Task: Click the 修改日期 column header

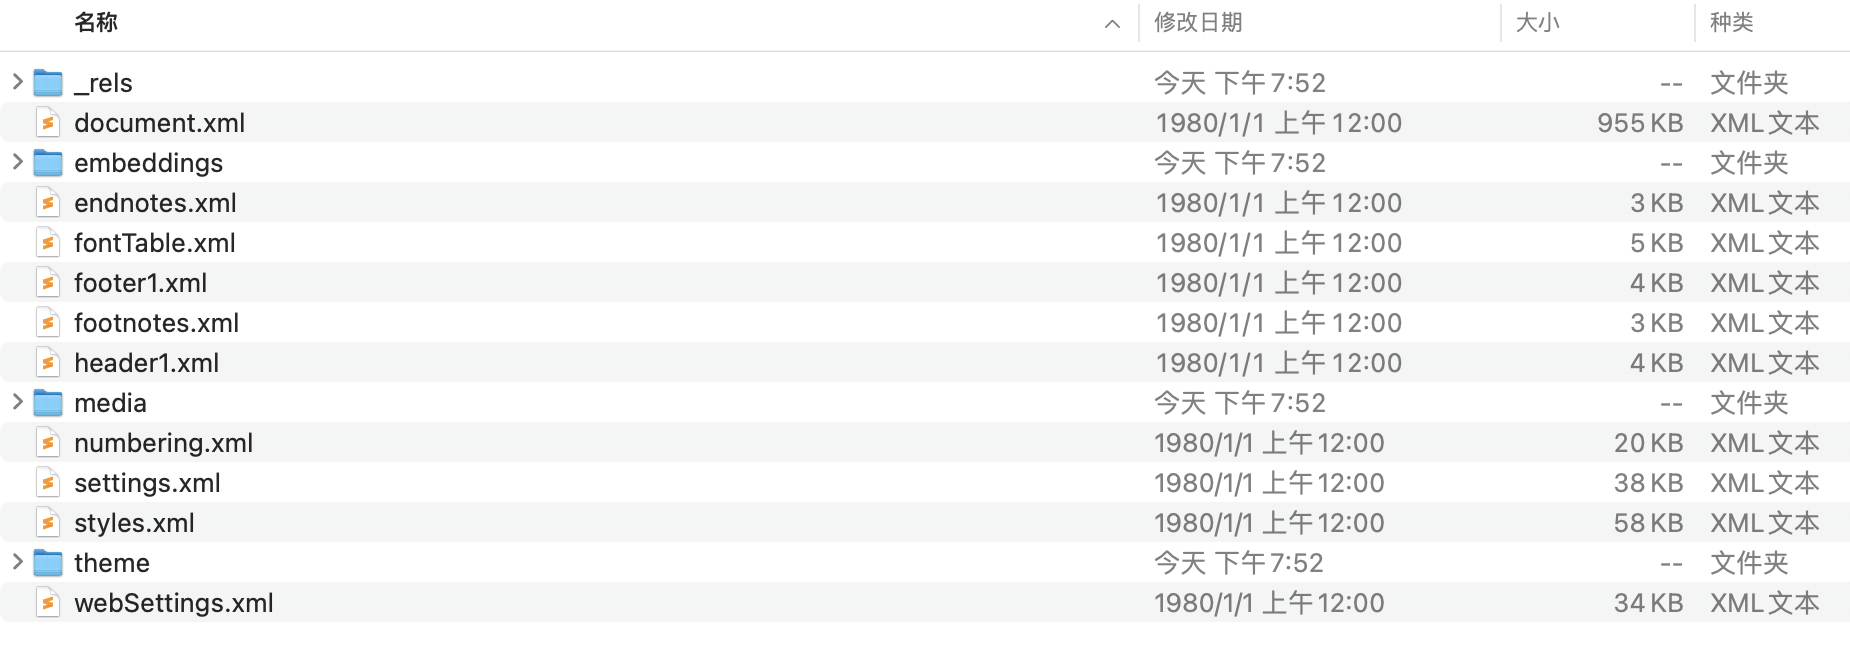Action: click(1199, 21)
